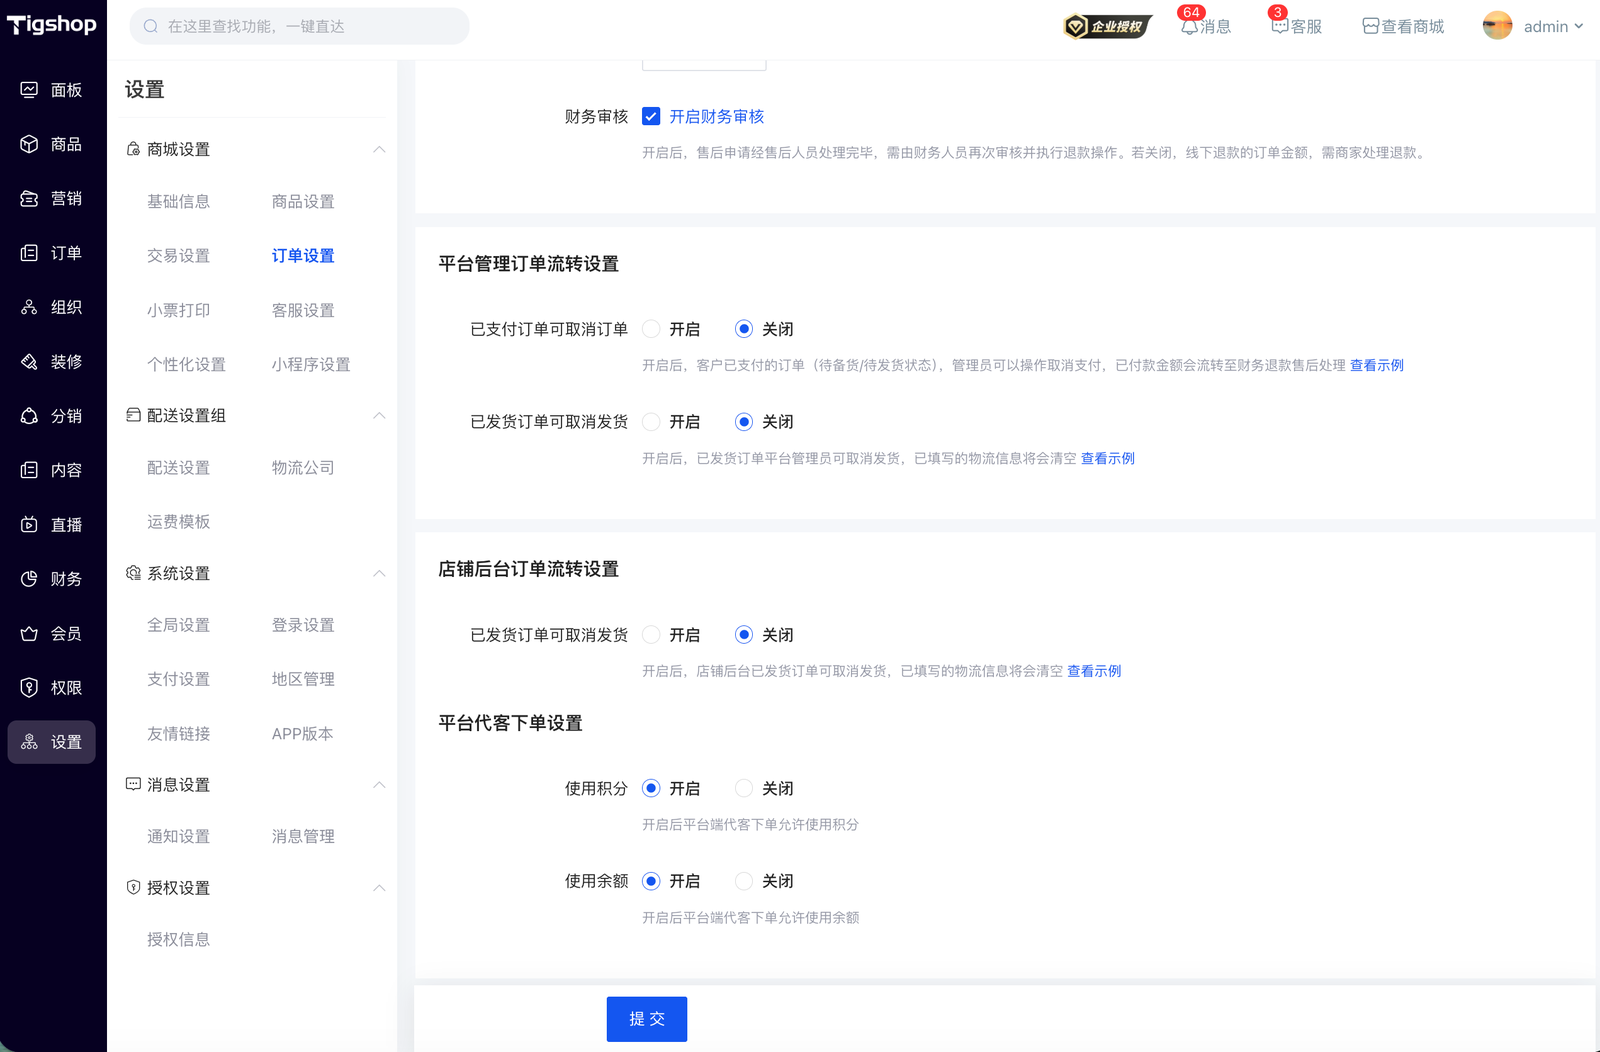Open the 面板 dashboard icon in sidebar
Screen dimensions: 1600x1052
tap(29, 90)
